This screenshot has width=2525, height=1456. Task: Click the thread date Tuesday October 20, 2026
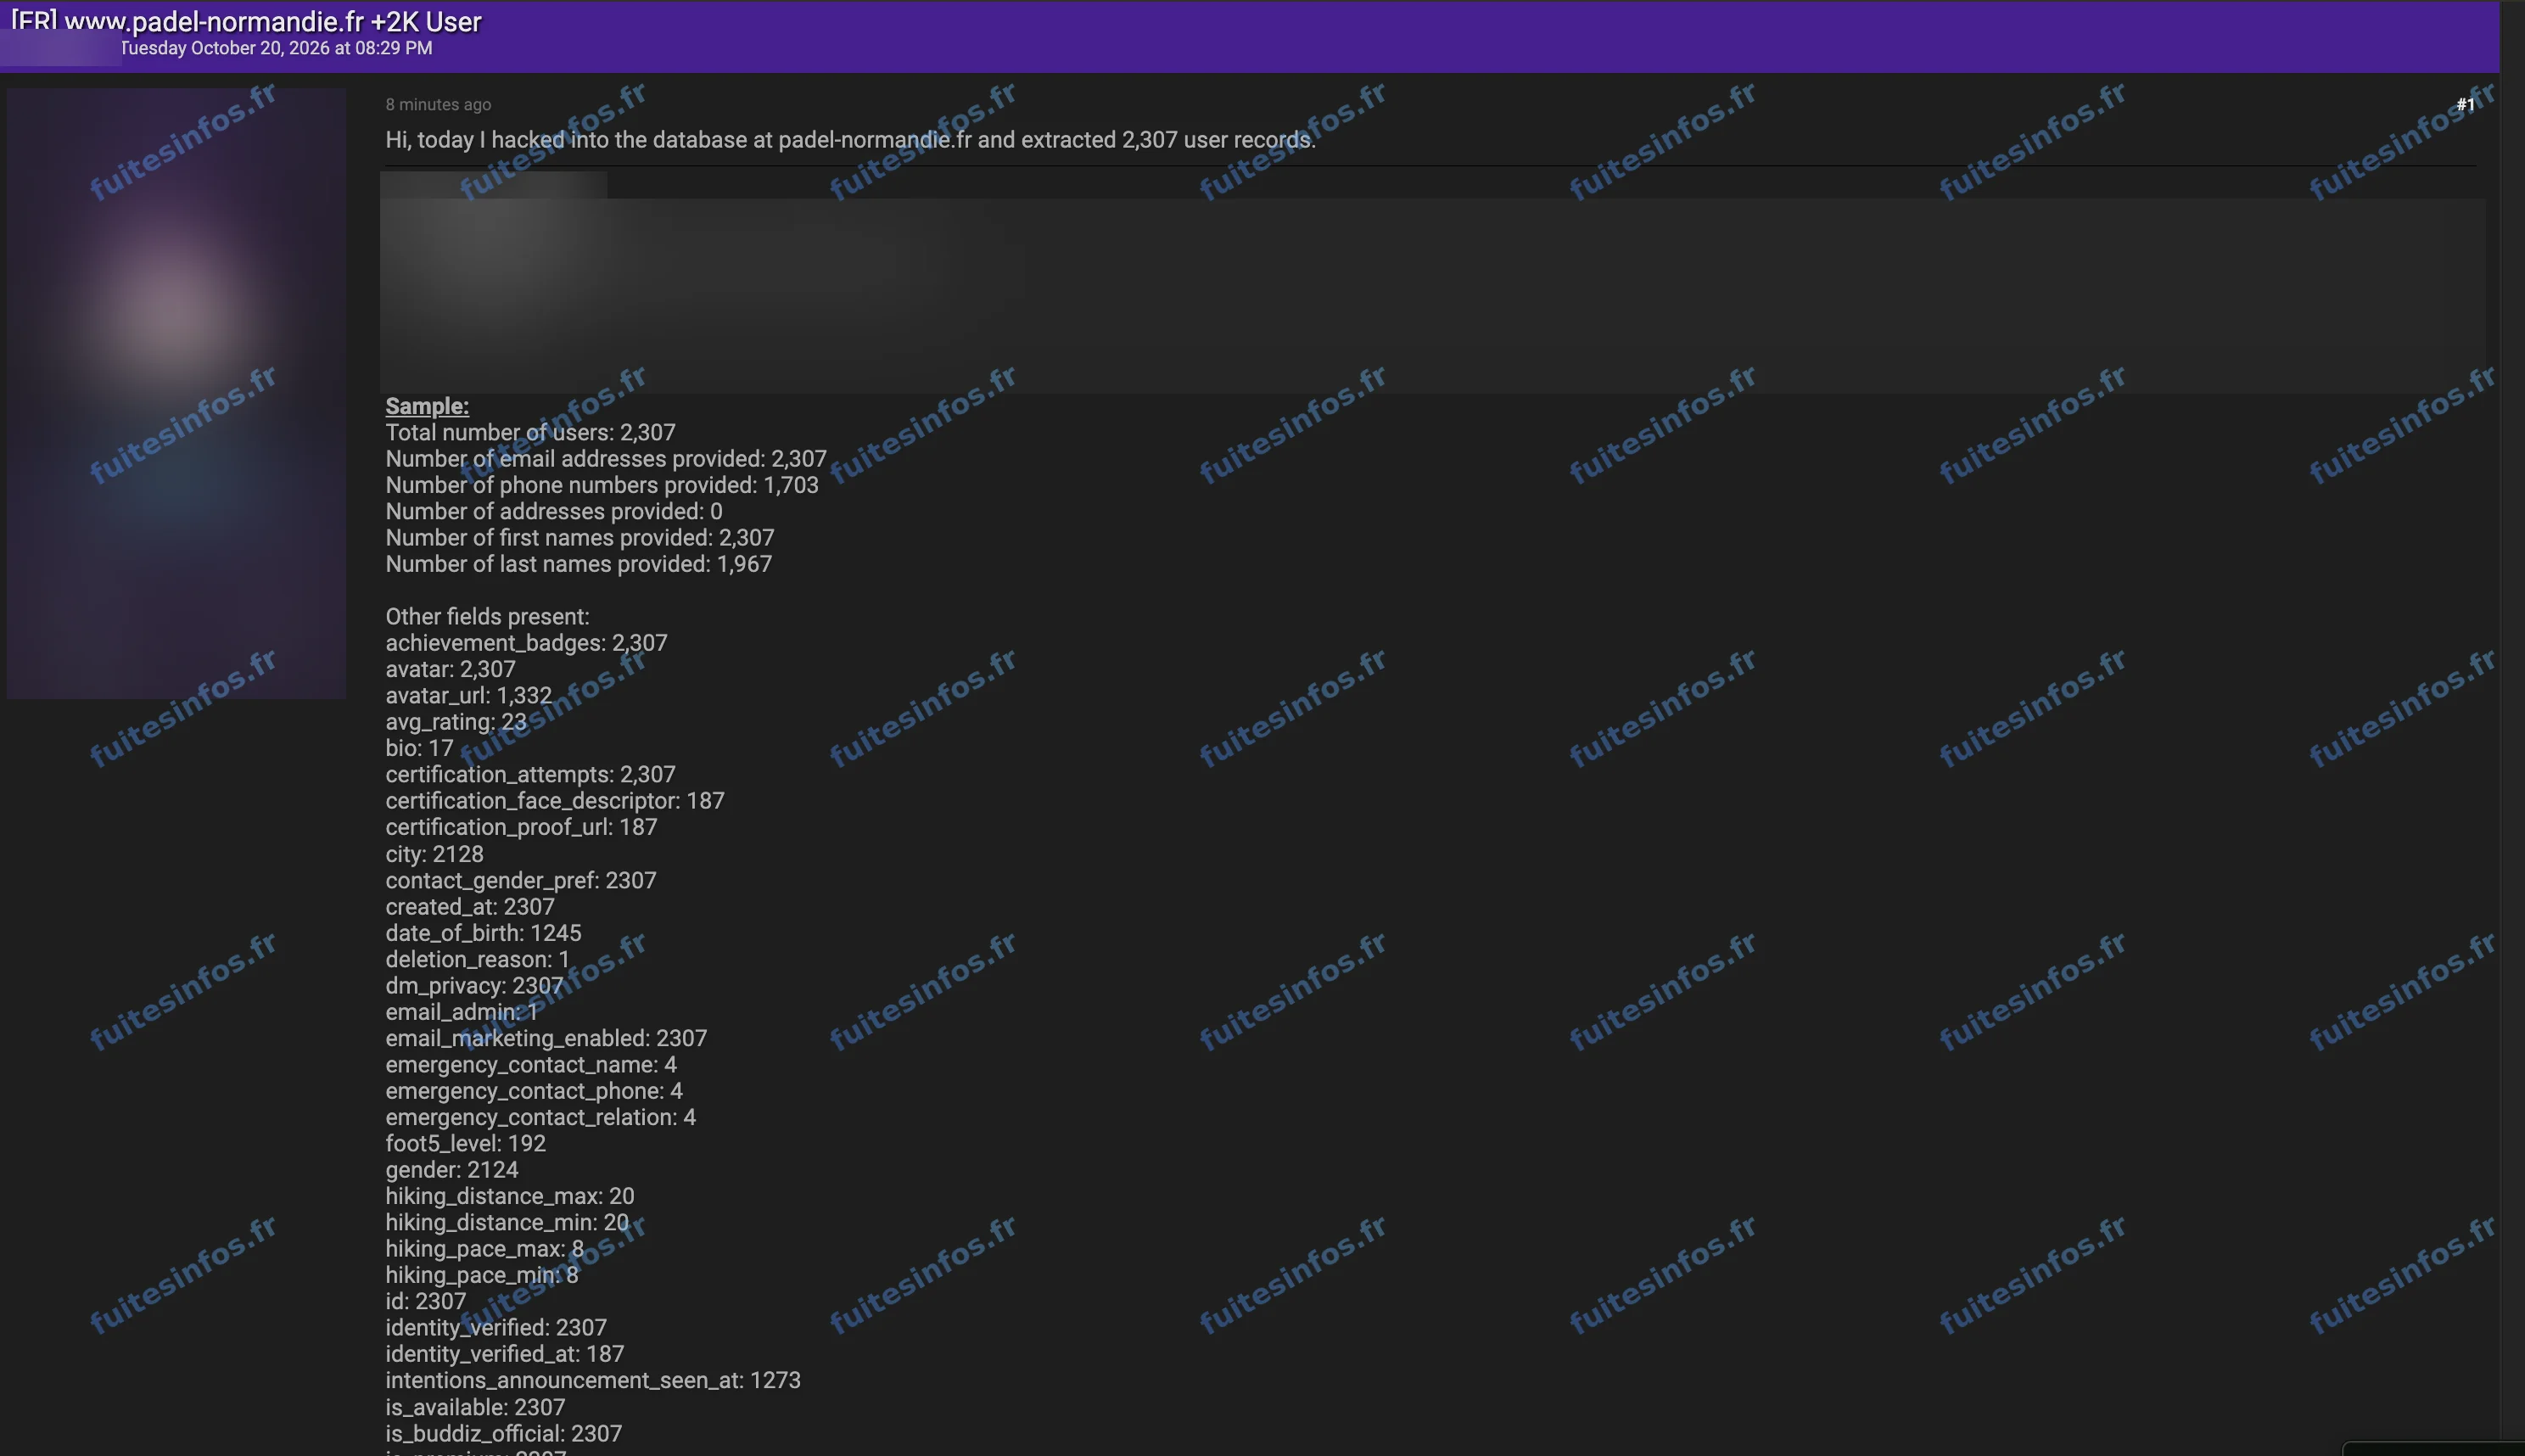277,48
